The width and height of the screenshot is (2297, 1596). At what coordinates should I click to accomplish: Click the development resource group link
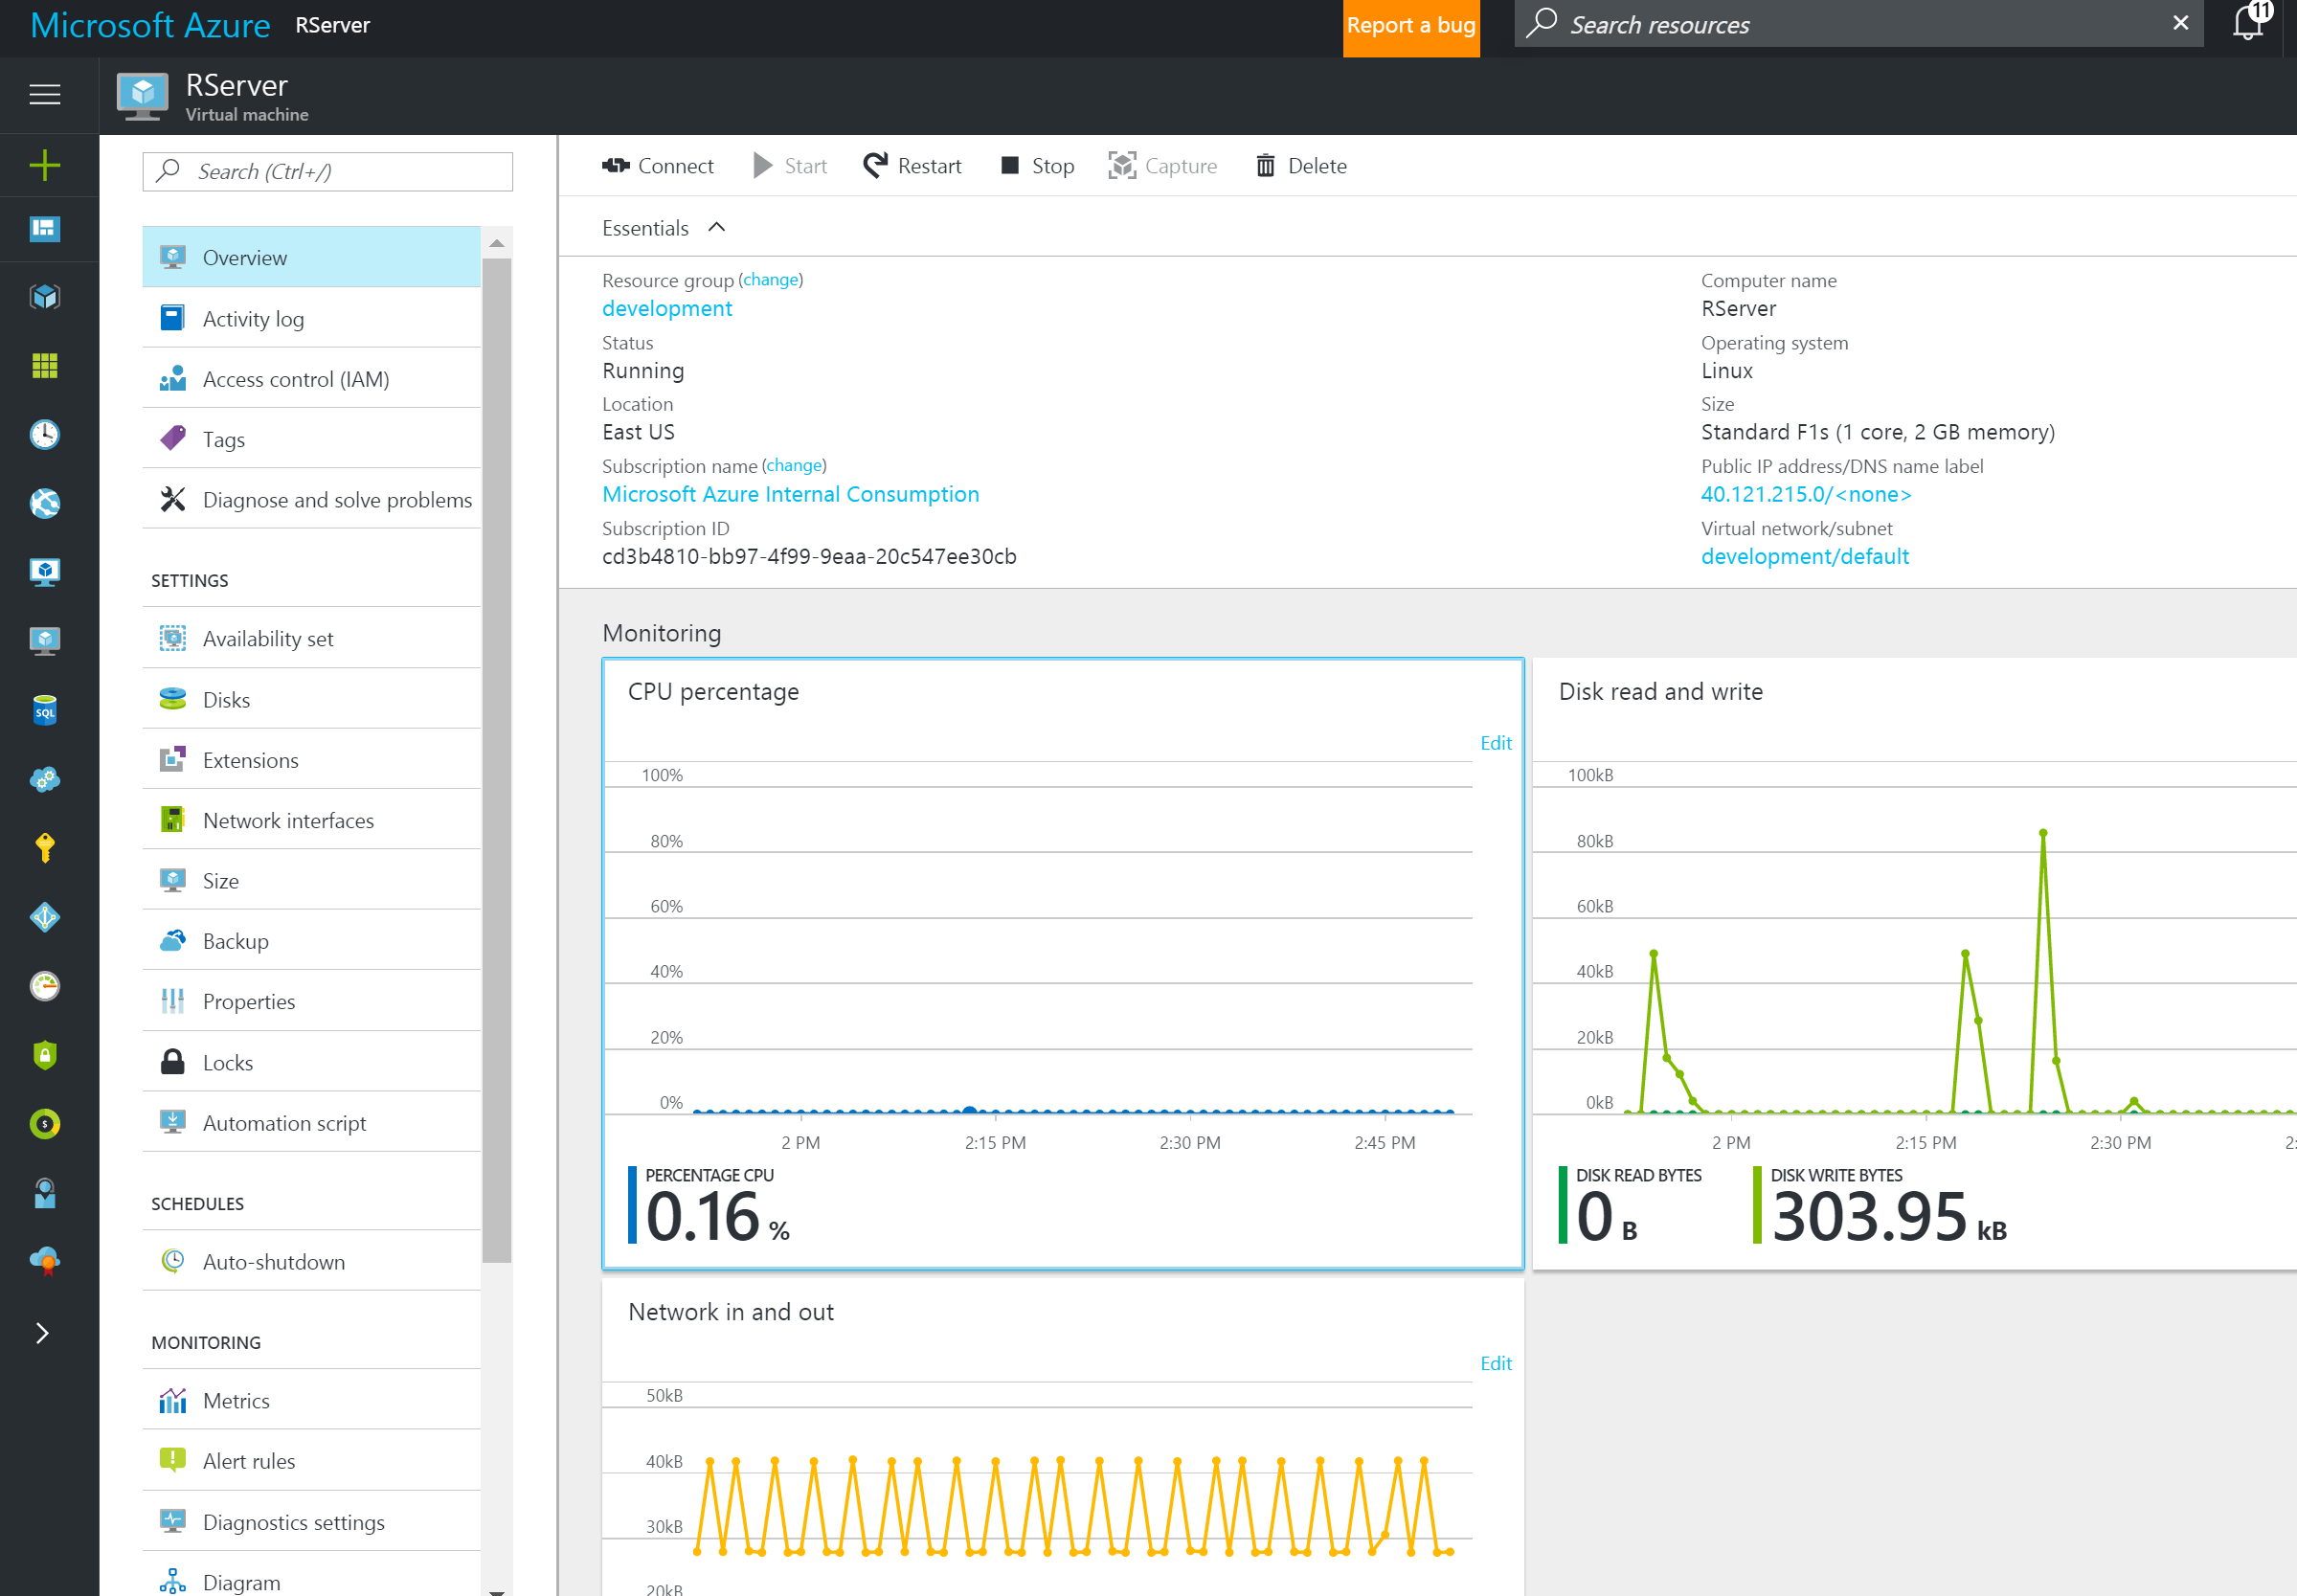[x=667, y=309]
